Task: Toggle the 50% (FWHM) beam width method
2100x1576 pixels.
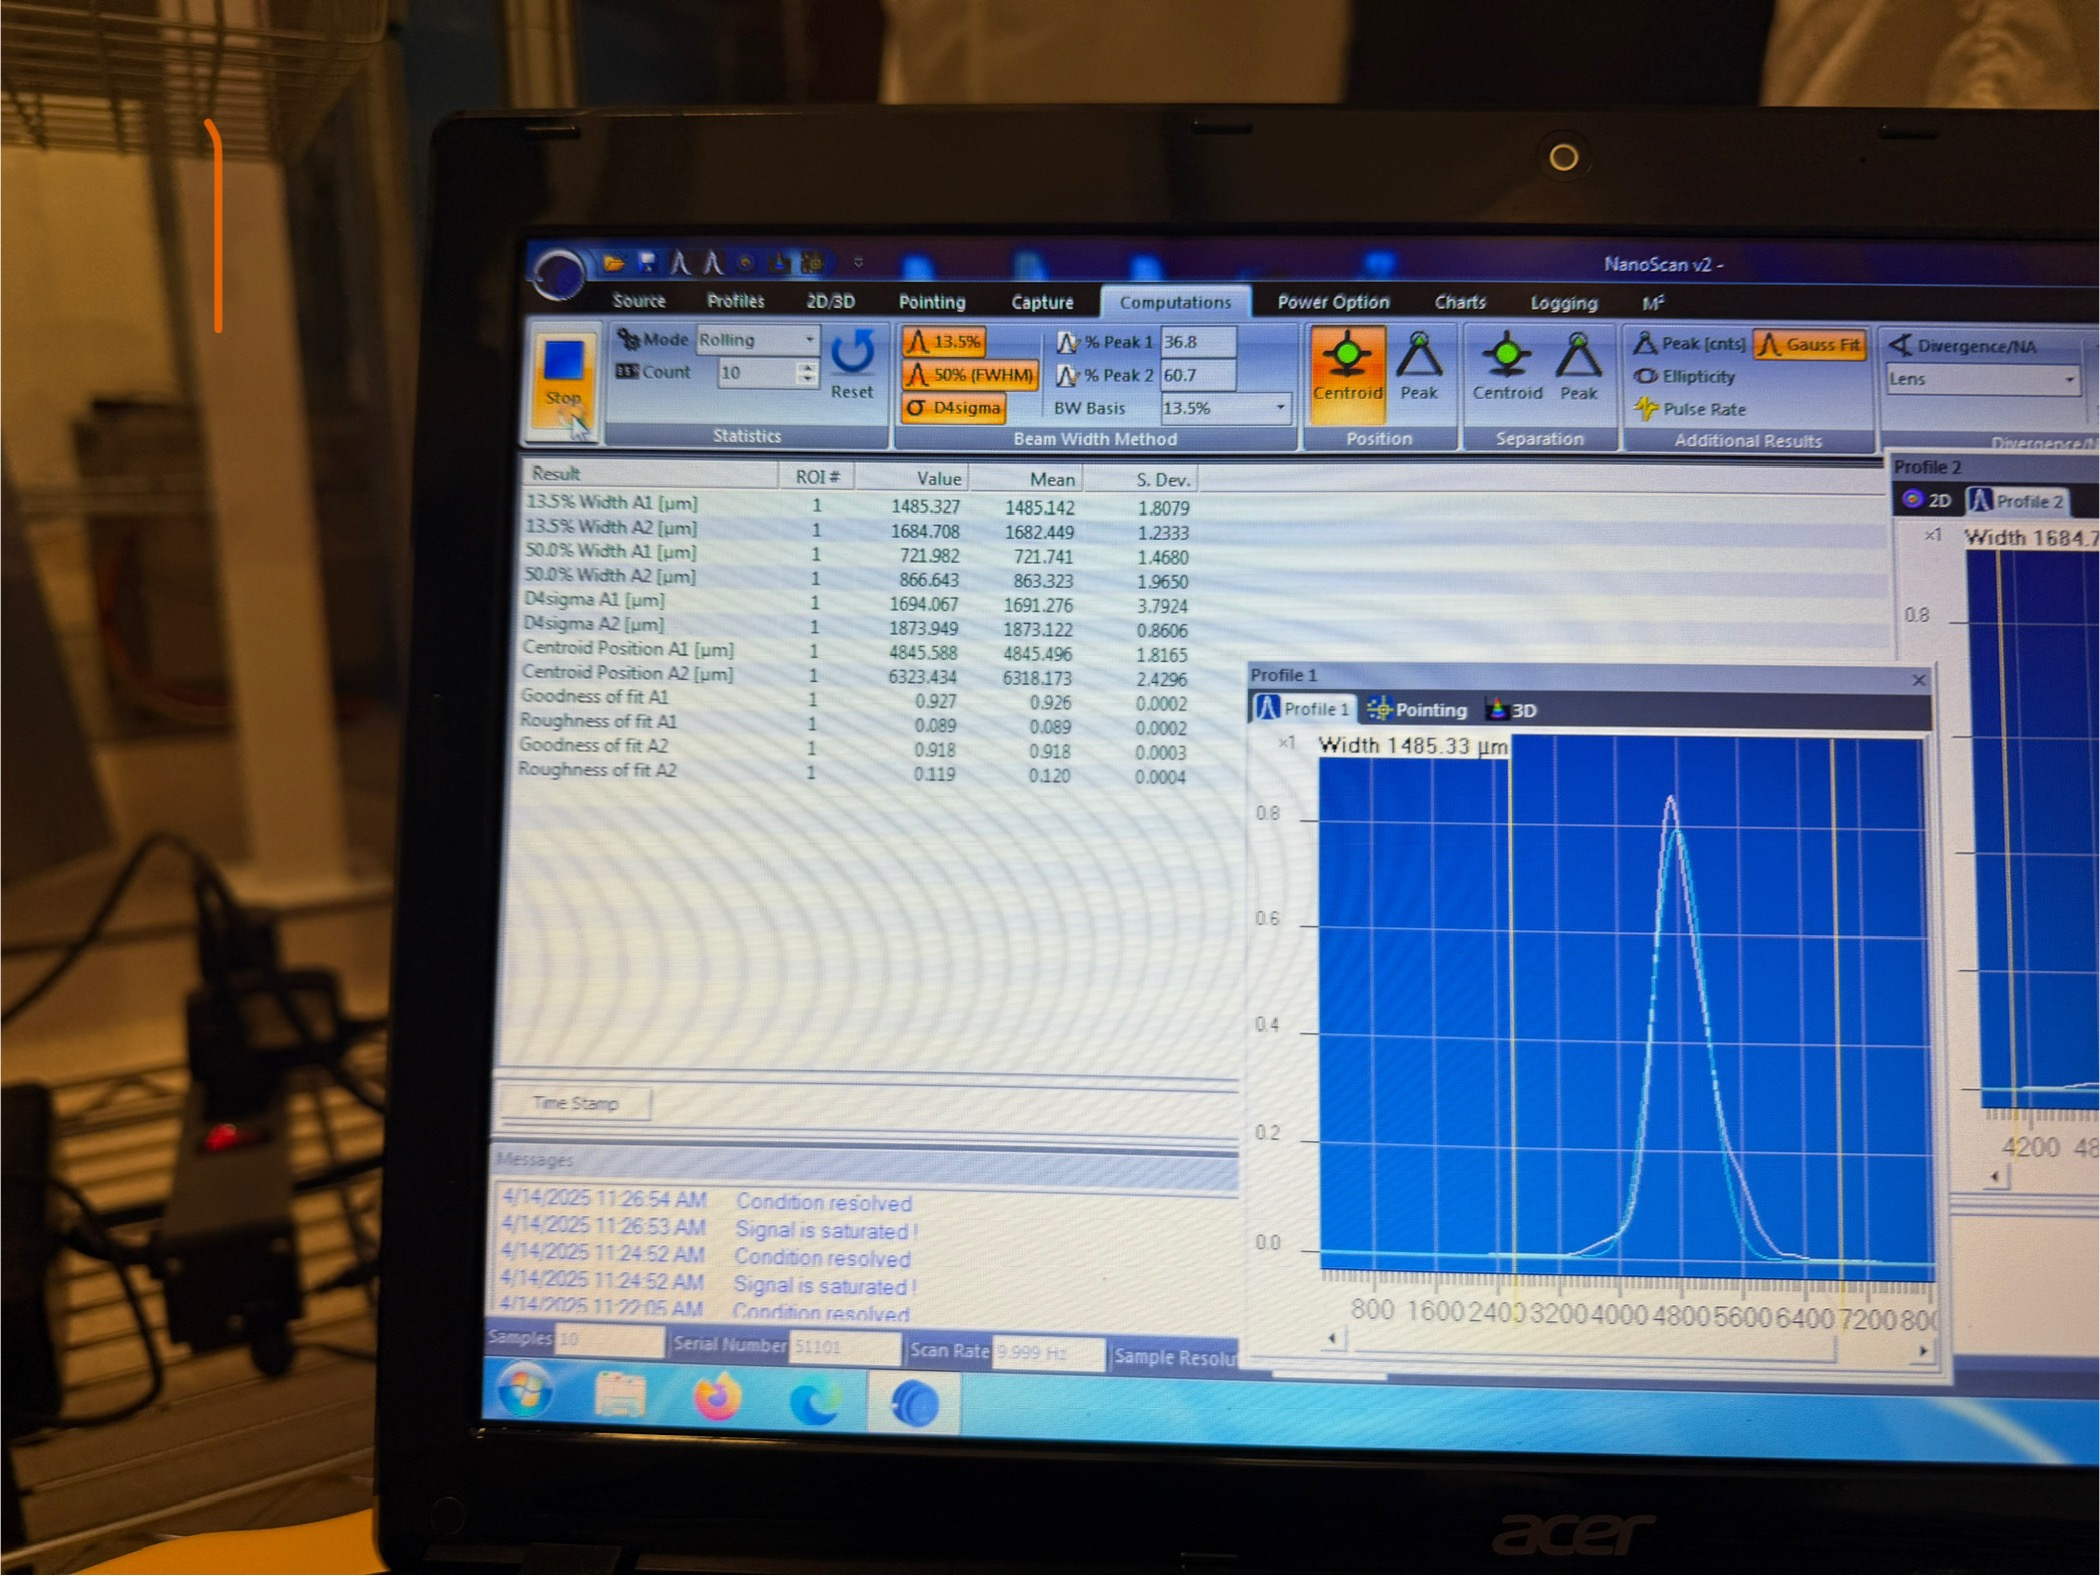Action: tap(970, 375)
